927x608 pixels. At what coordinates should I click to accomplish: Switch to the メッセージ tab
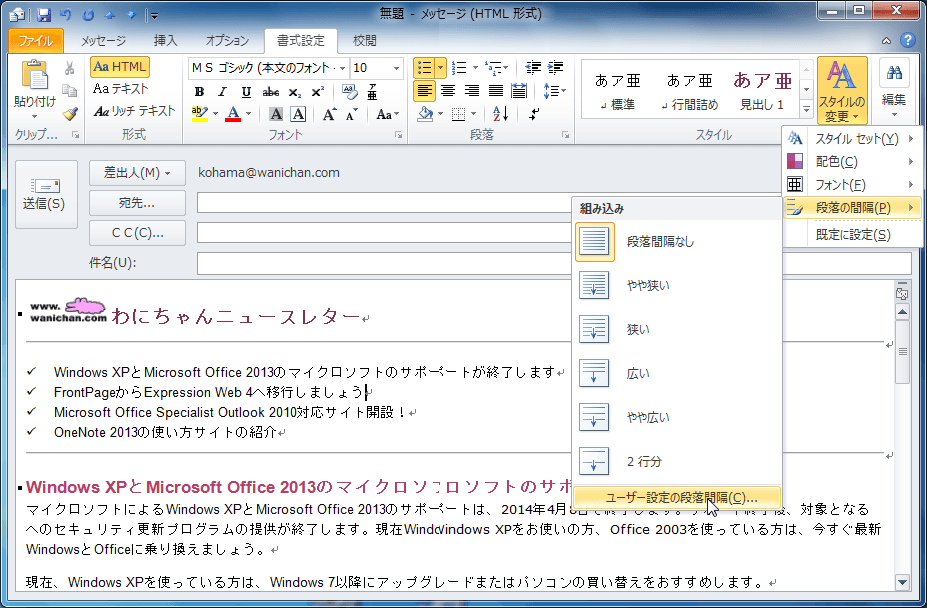pyautogui.click(x=103, y=41)
